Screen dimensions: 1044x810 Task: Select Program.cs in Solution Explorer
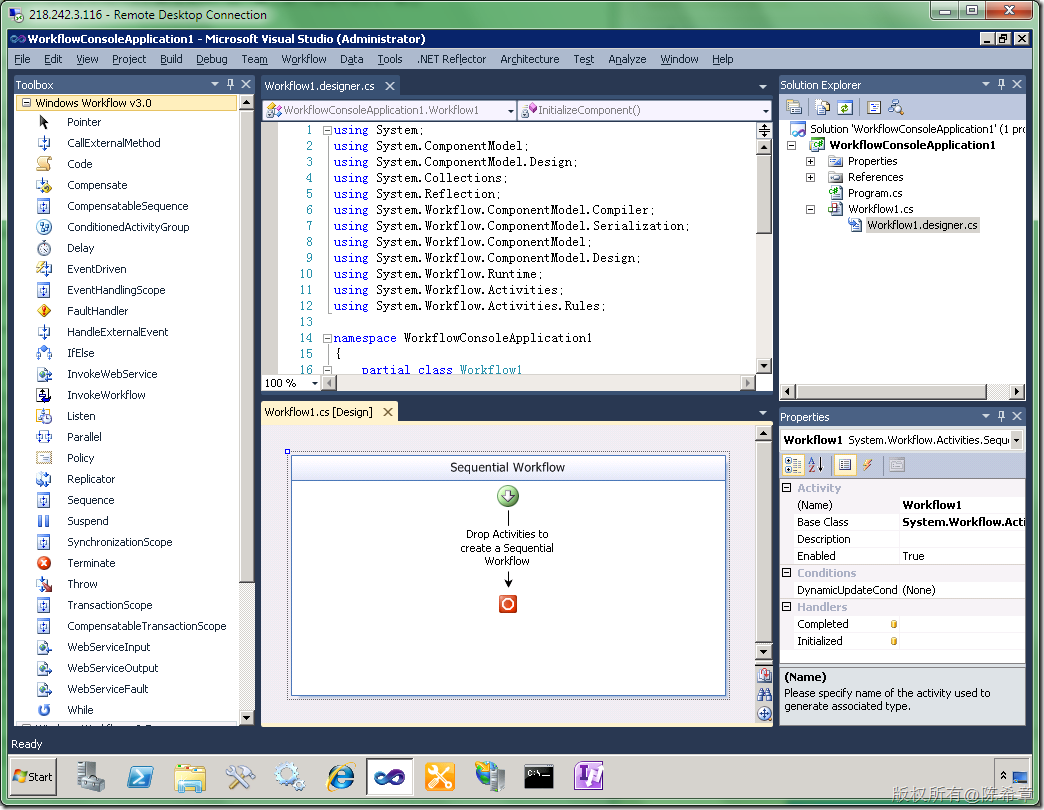pos(875,193)
